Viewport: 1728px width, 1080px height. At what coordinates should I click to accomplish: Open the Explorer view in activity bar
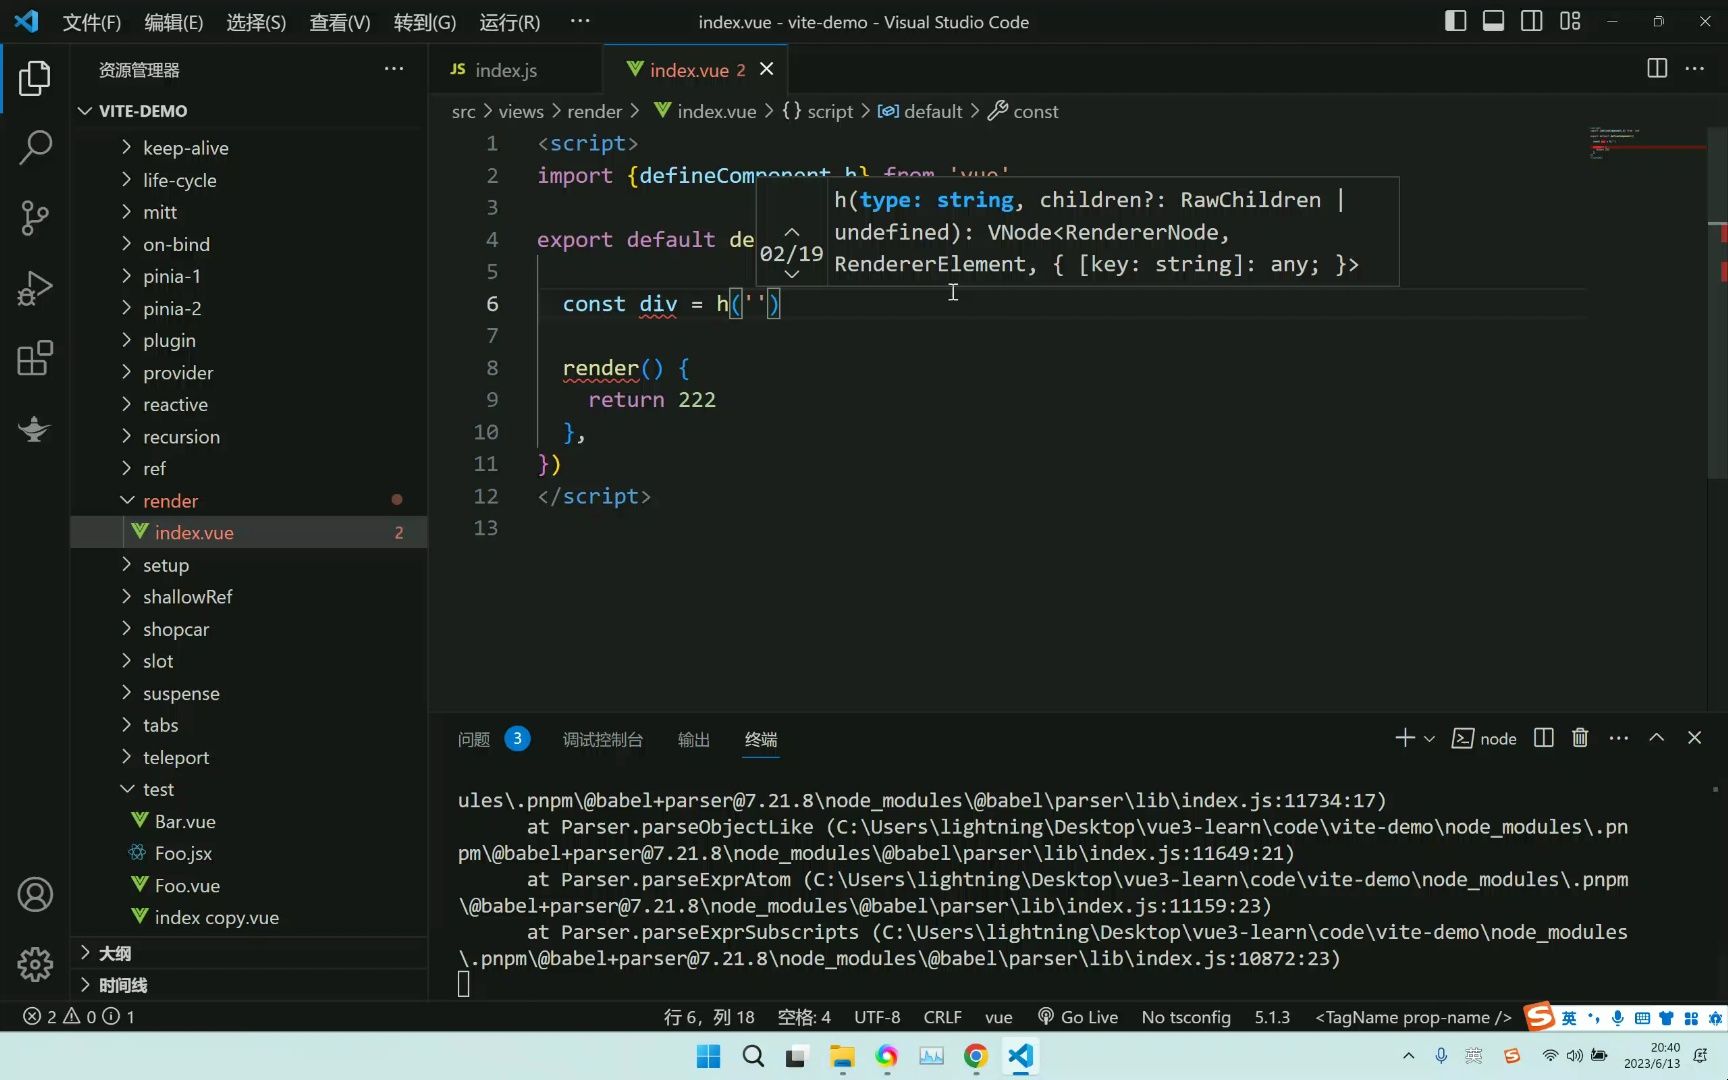click(x=35, y=77)
